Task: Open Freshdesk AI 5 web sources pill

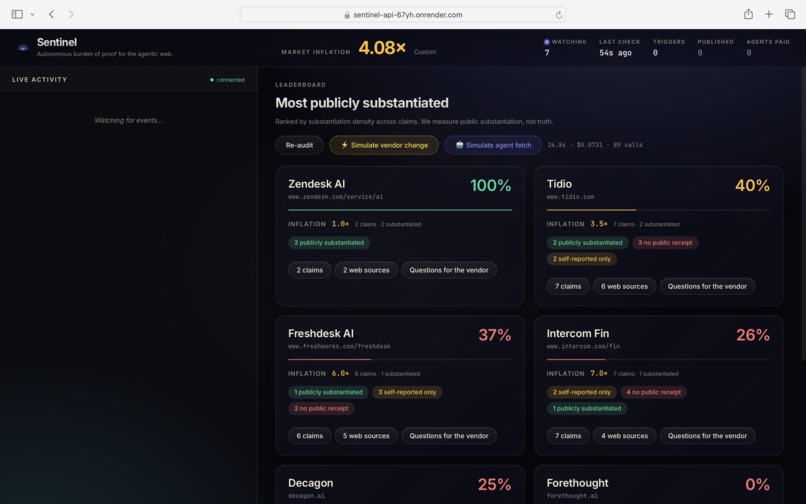Action: 366,436
